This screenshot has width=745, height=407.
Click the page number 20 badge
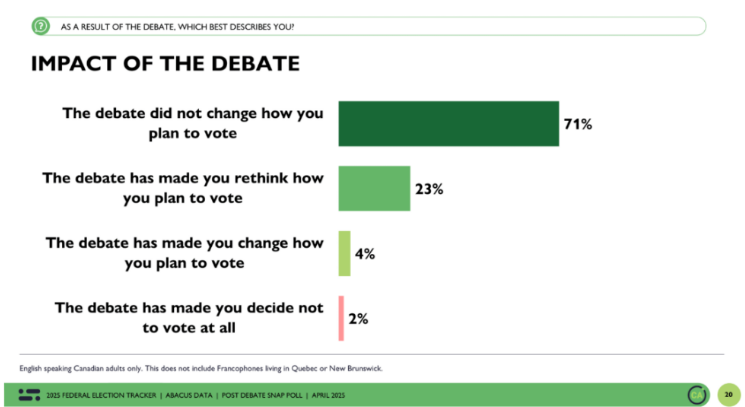(x=728, y=395)
